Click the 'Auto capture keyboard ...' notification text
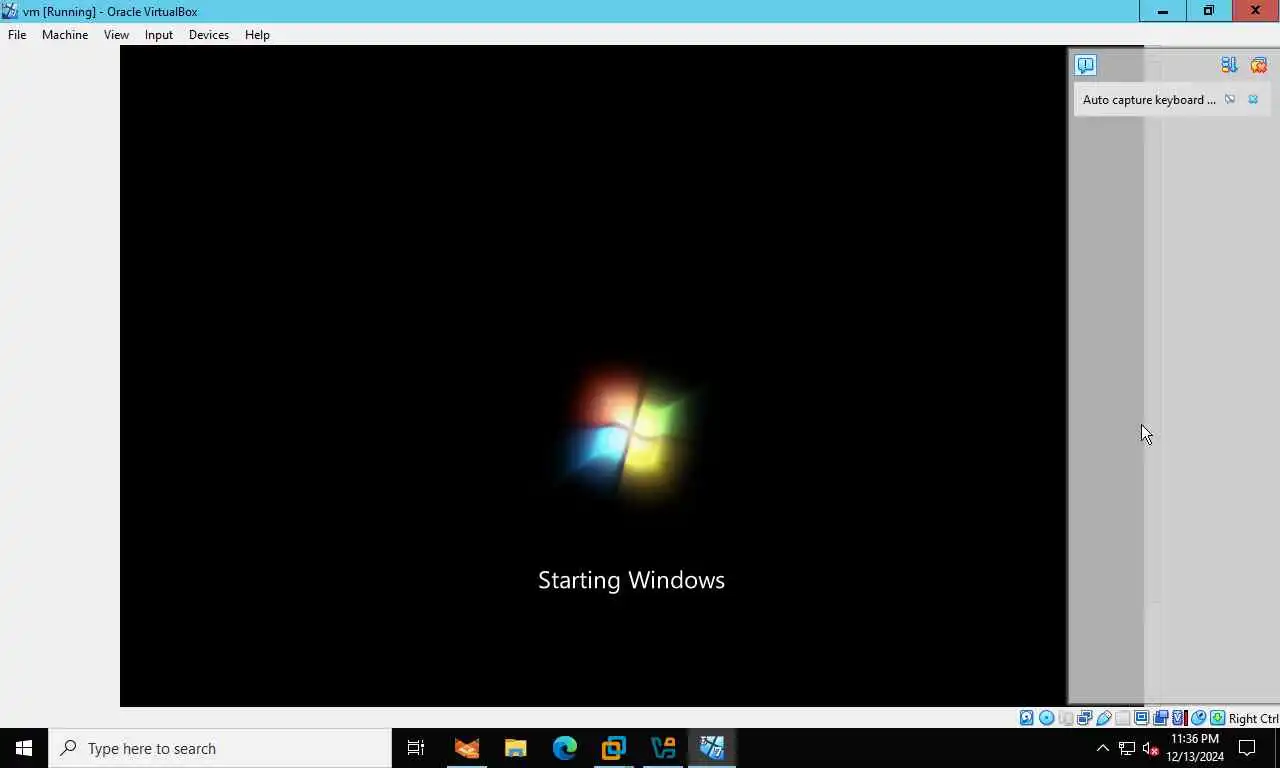The height and width of the screenshot is (768, 1280). click(1149, 99)
